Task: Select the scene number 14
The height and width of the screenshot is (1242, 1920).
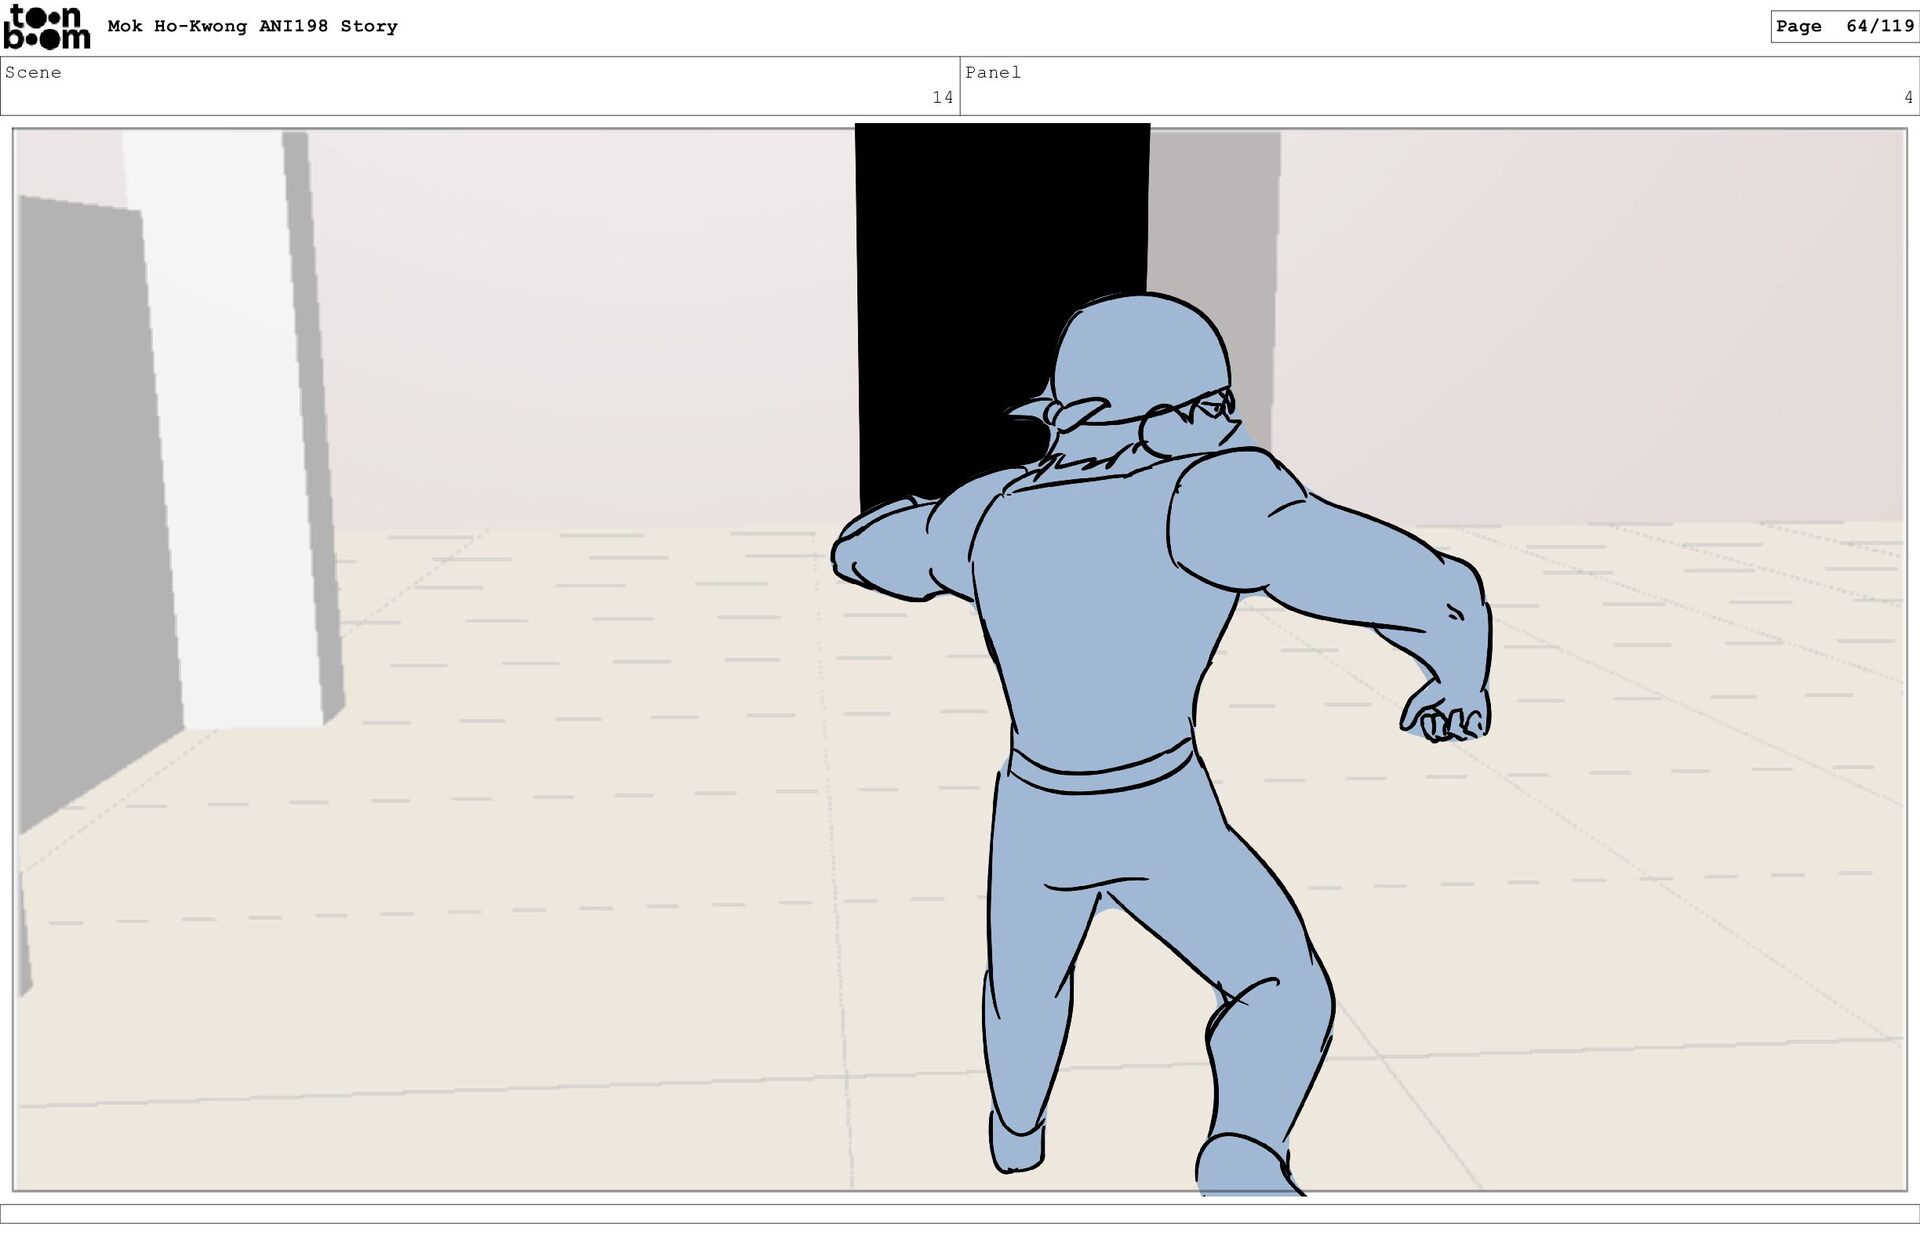Action: (x=942, y=98)
